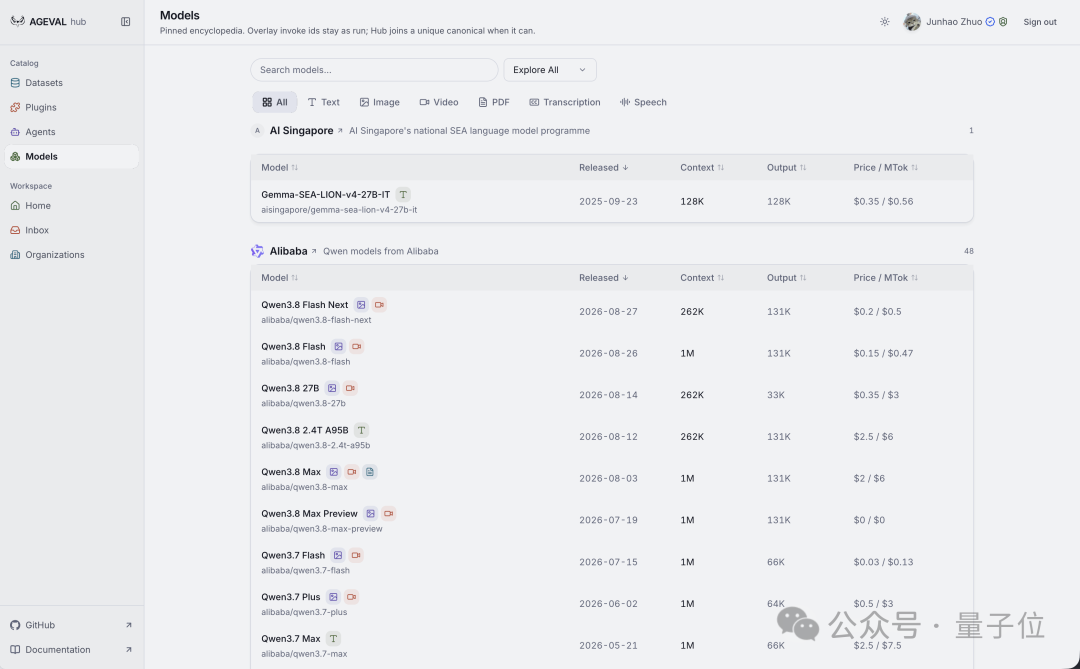The image size is (1080, 669).
Task: Expand the Explore All dropdown
Action: pos(550,70)
